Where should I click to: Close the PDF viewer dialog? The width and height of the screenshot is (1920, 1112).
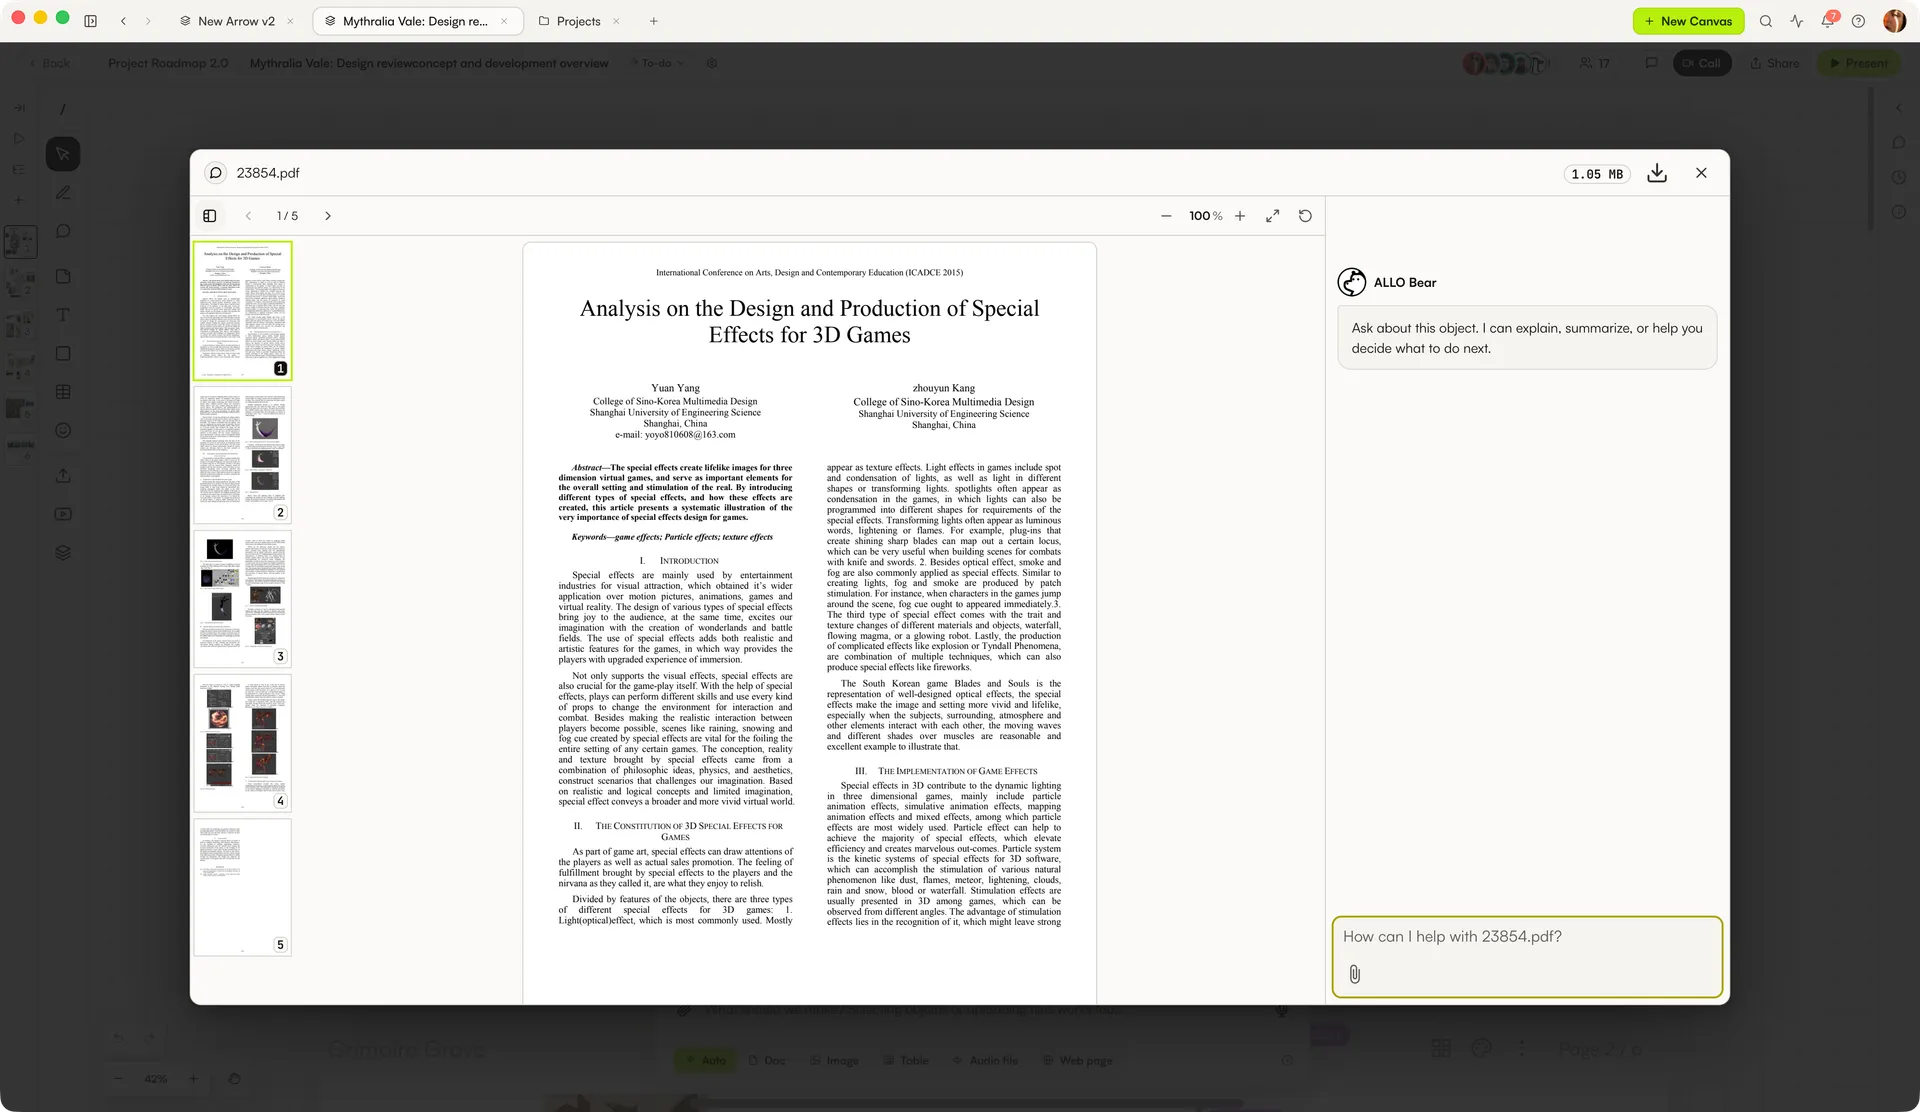coord(1701,173)
